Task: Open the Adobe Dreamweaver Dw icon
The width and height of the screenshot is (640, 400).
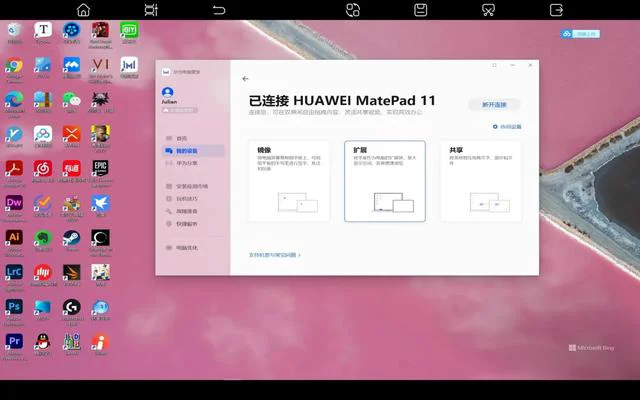Action: (14, 208)
